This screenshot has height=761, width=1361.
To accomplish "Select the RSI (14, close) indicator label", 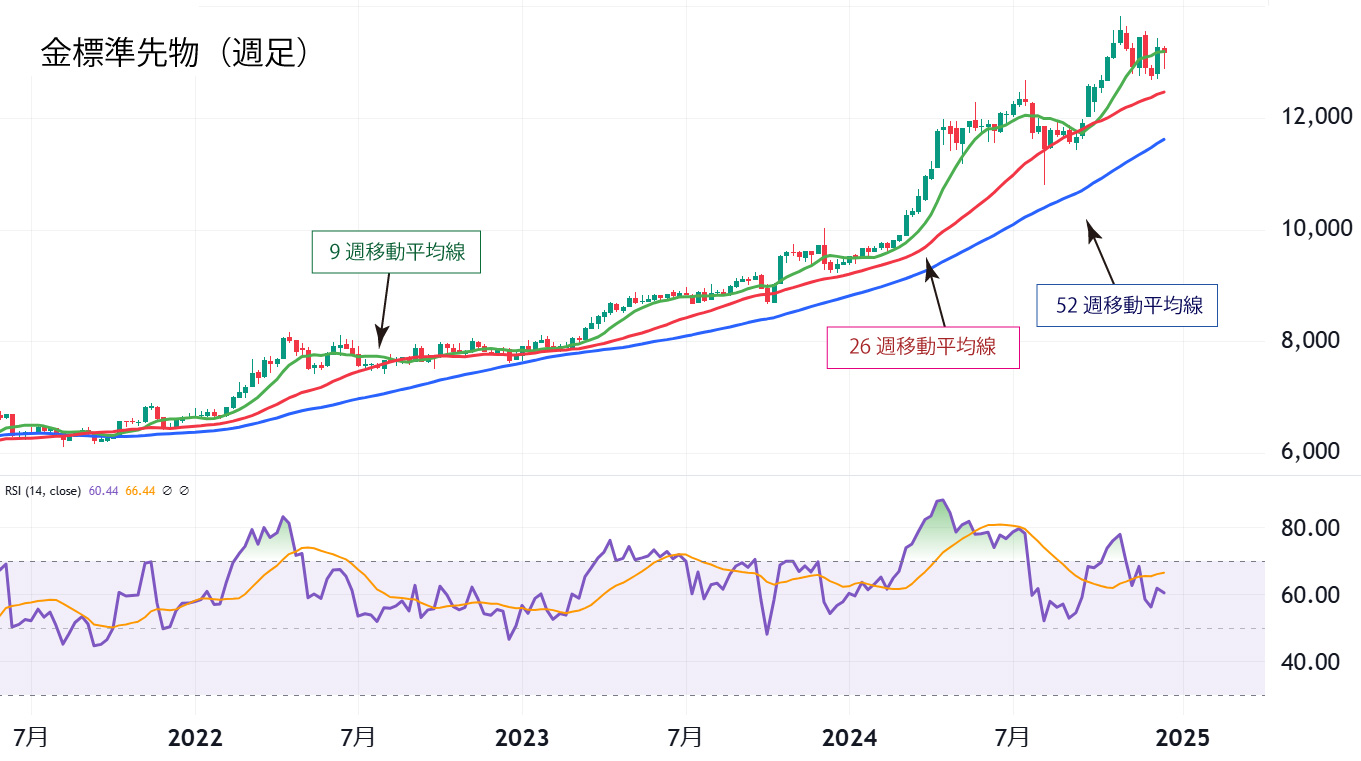I will 45,491.
